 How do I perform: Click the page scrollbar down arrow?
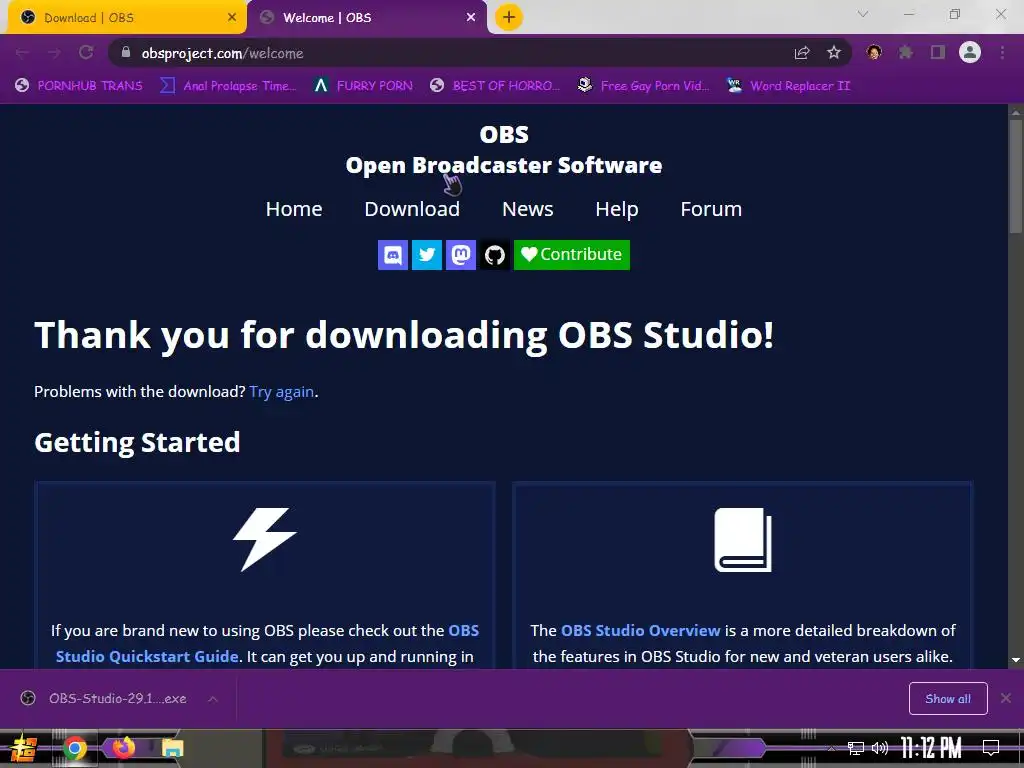coord(1016,660)
